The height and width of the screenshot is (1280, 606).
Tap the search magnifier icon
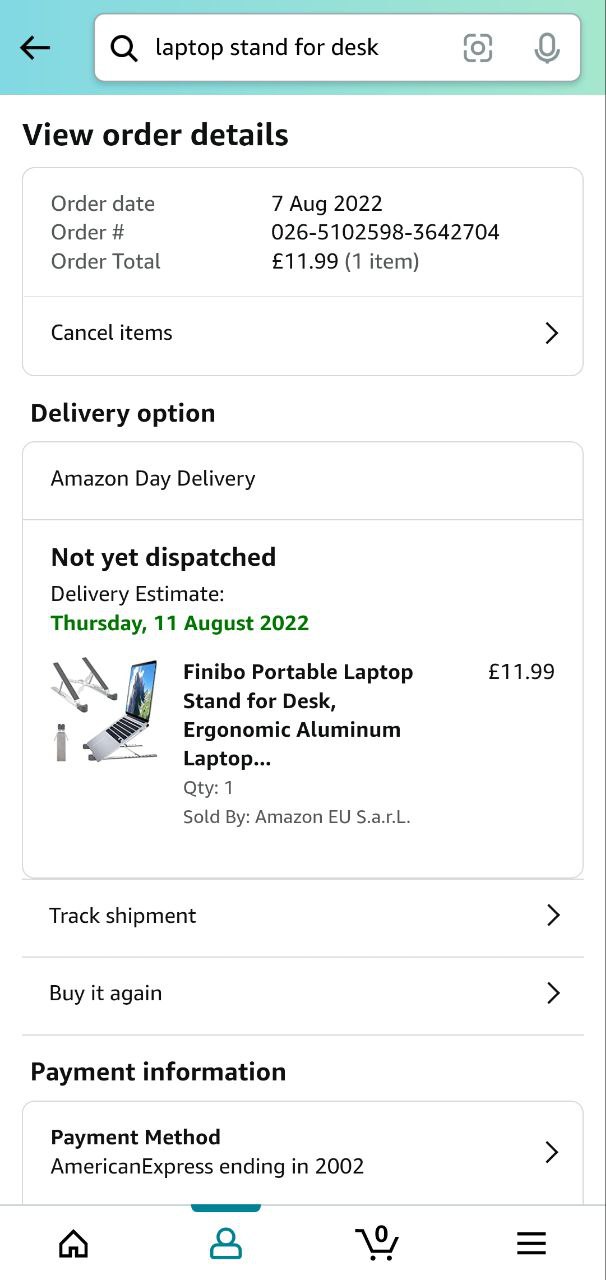click(x=124, y=48)
